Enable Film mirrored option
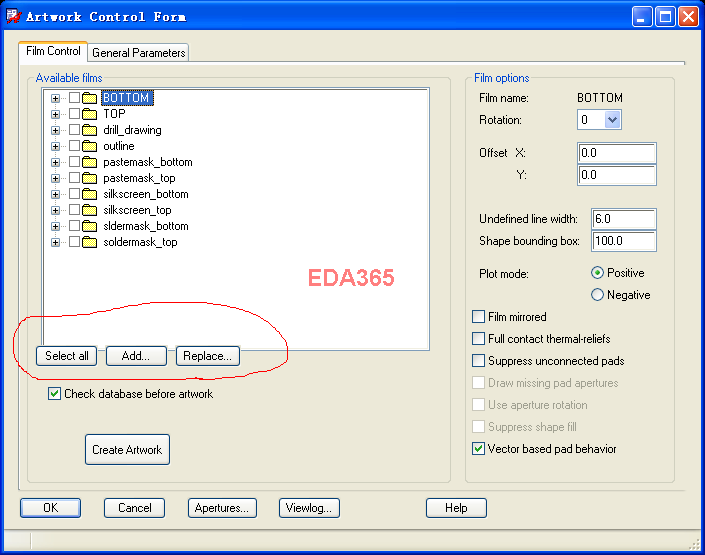The image size is (705, 555). 478,317
